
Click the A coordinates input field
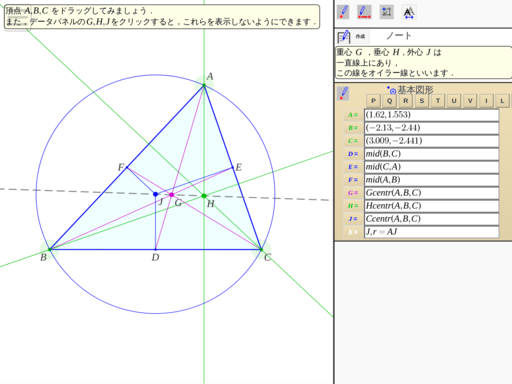pos(432,115)
